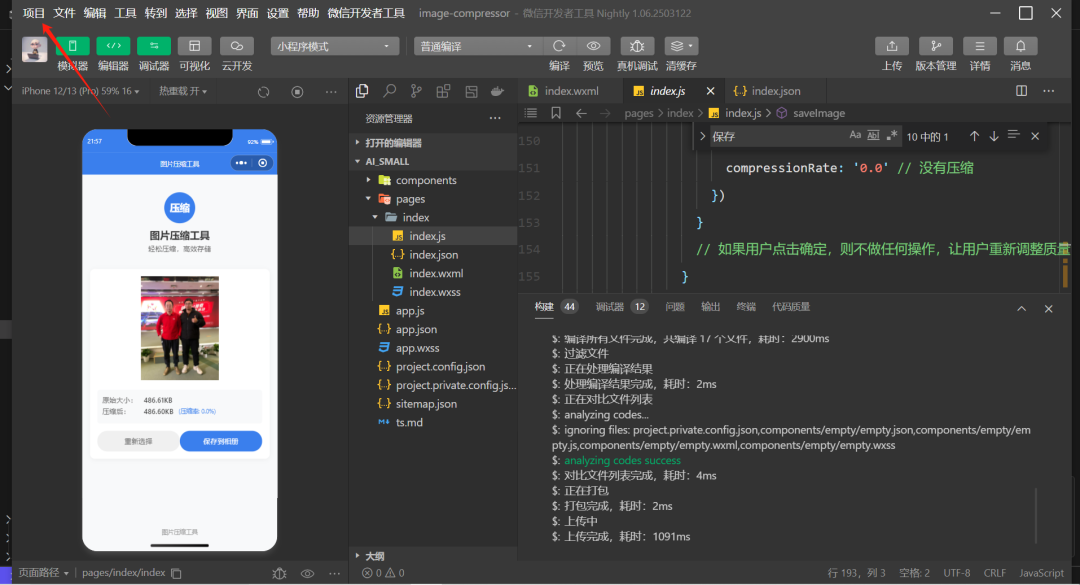
Task: Toggle regex option in the find box
Action: 892,136
